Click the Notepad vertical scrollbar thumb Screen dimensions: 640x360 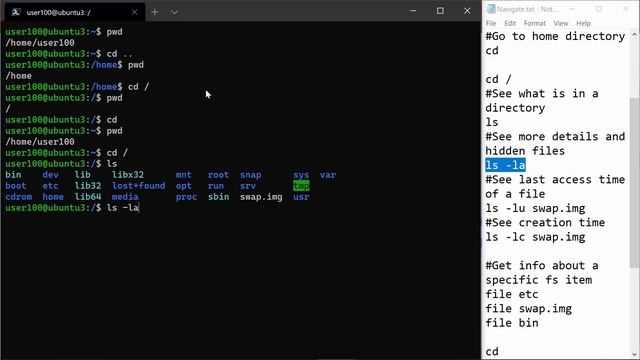(x=634, y=182)
